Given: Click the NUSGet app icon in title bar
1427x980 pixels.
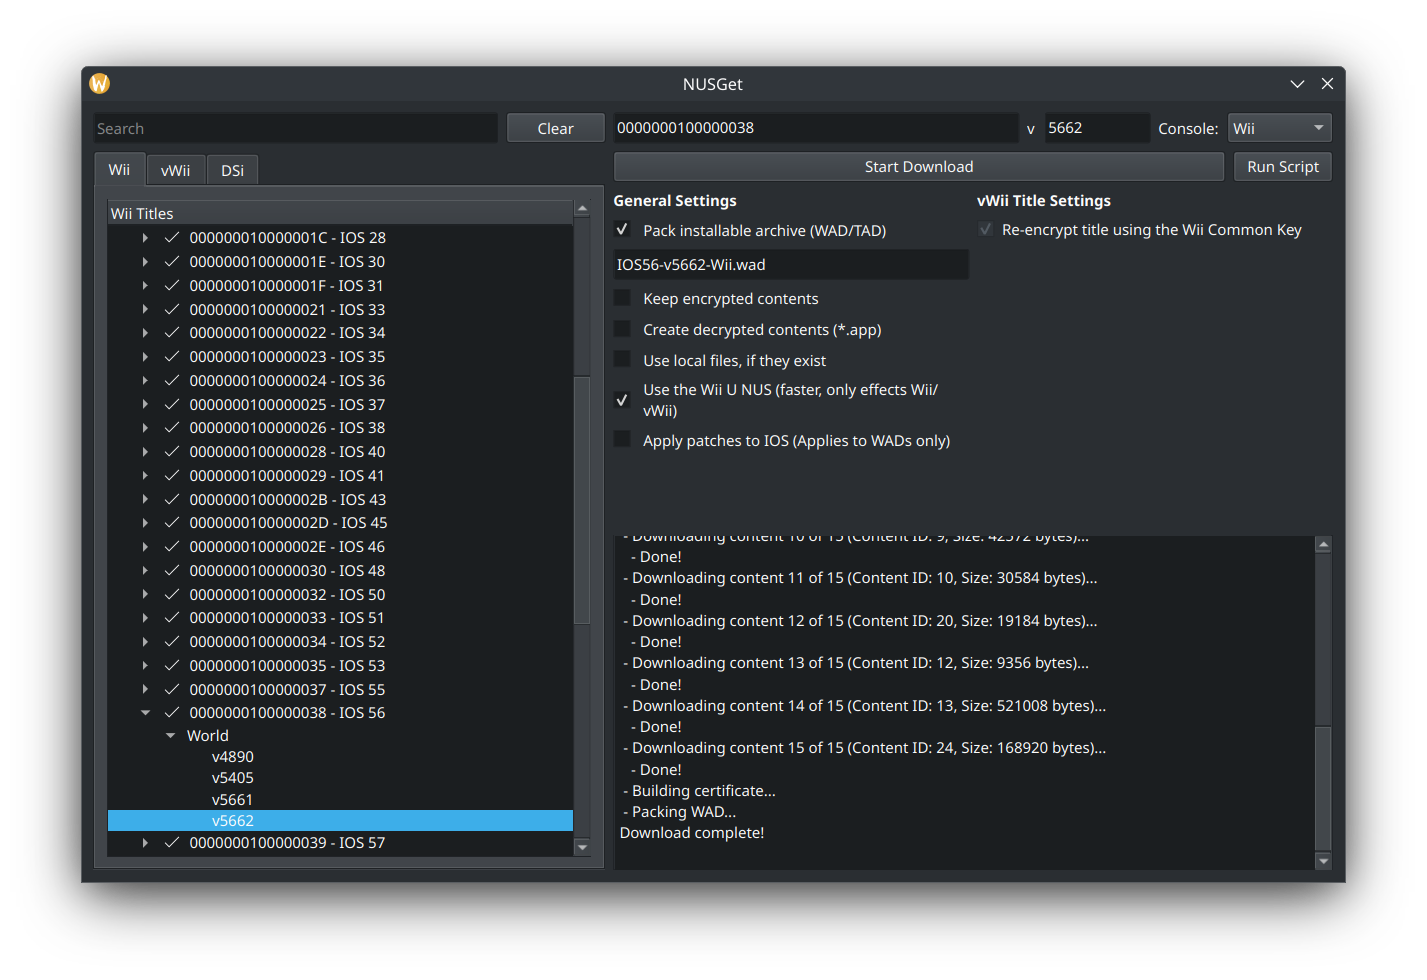Looking at the screenshot, I should point(100,84).
